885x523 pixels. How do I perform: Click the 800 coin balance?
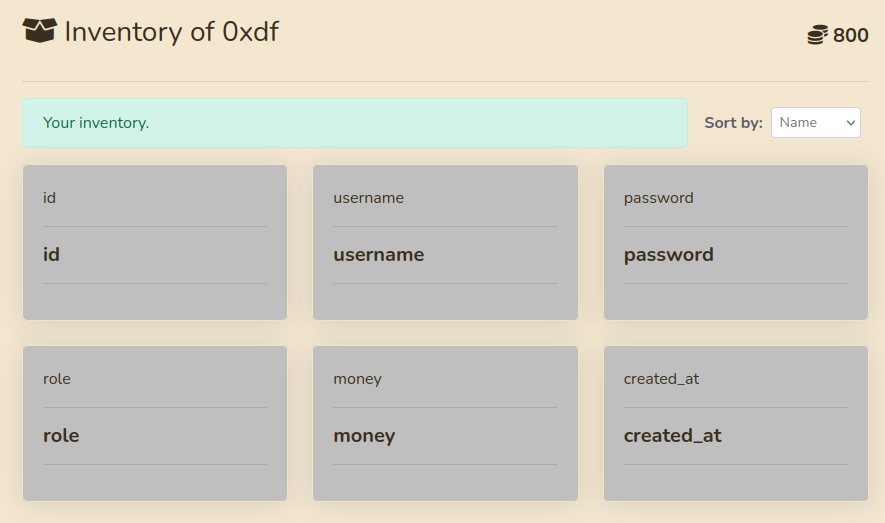click(x=850, y=36)
